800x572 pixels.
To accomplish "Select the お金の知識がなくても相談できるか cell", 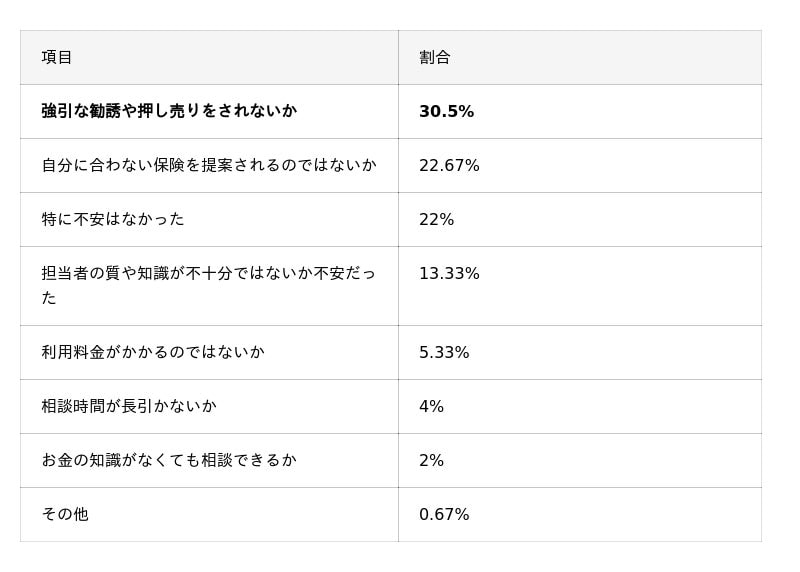I will (169, 460).
